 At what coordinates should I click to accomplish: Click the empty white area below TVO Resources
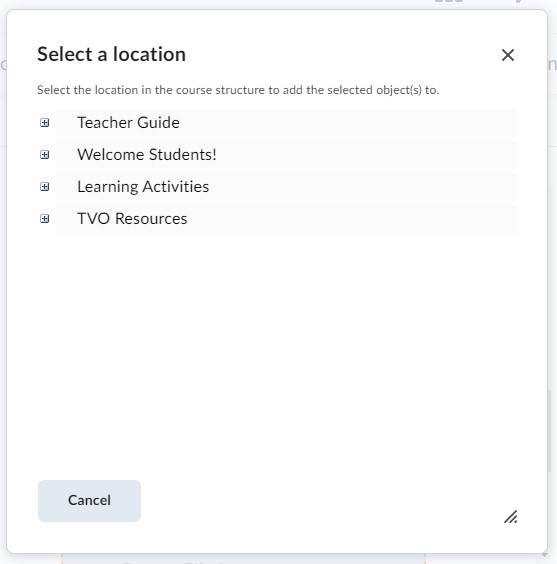(277, 345)
